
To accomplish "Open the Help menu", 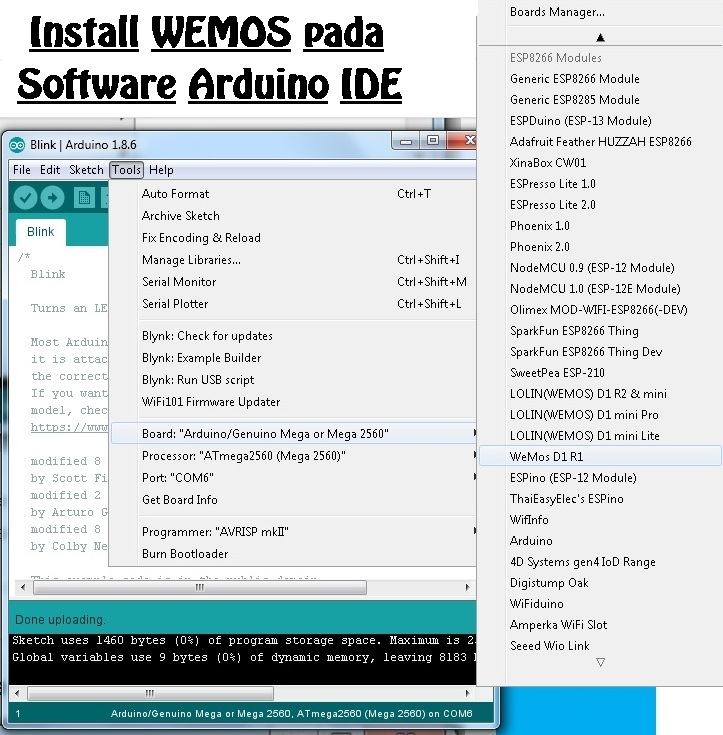I will (161, 170).
